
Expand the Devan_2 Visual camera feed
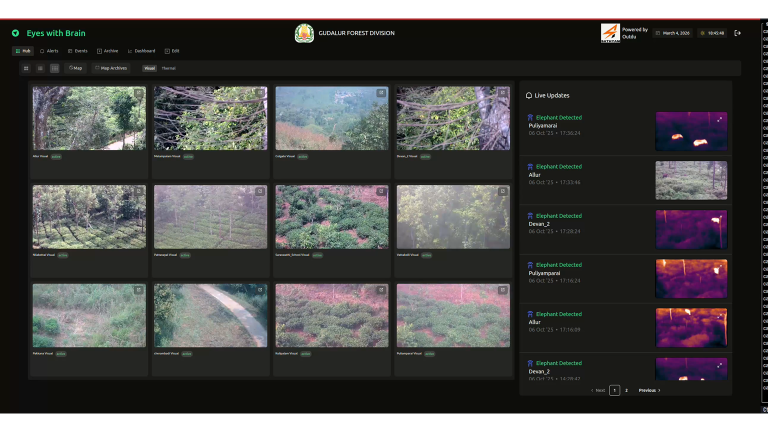point(503,93)
